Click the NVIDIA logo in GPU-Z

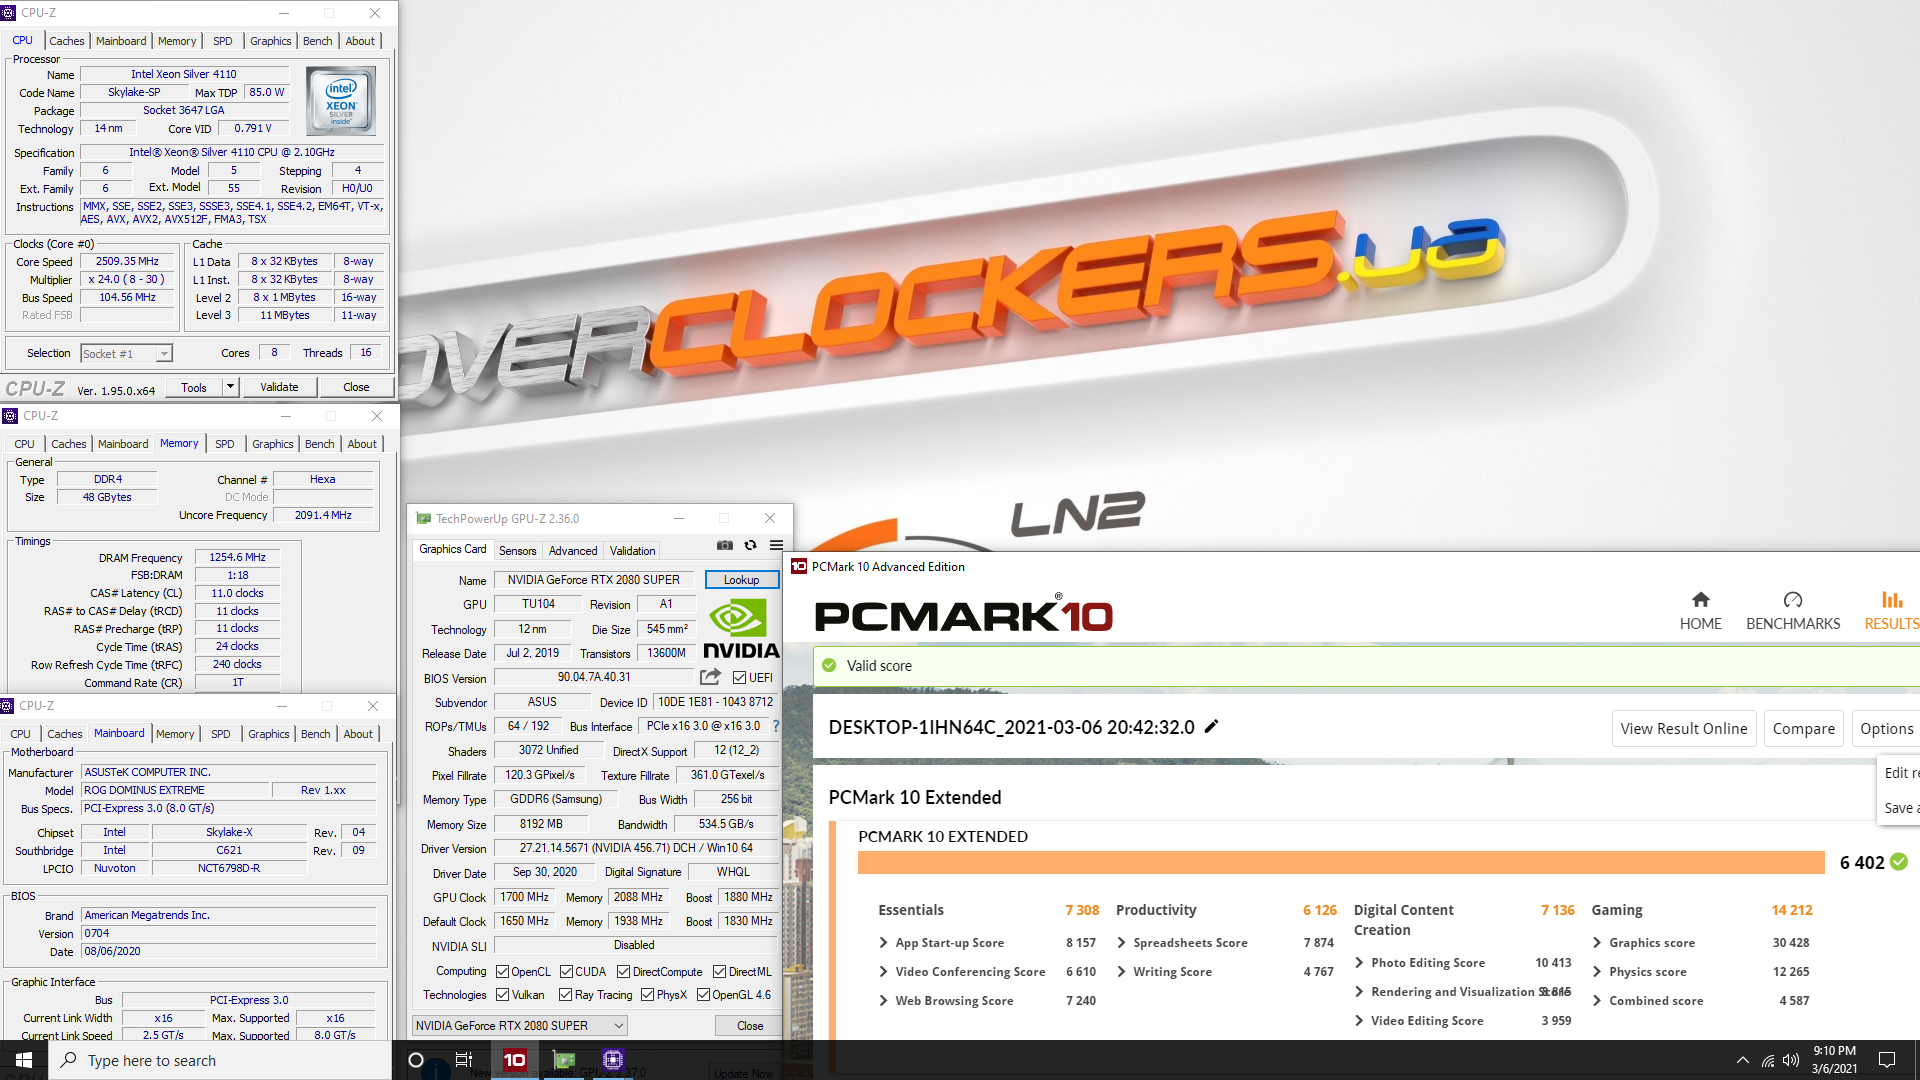point(740,628)
